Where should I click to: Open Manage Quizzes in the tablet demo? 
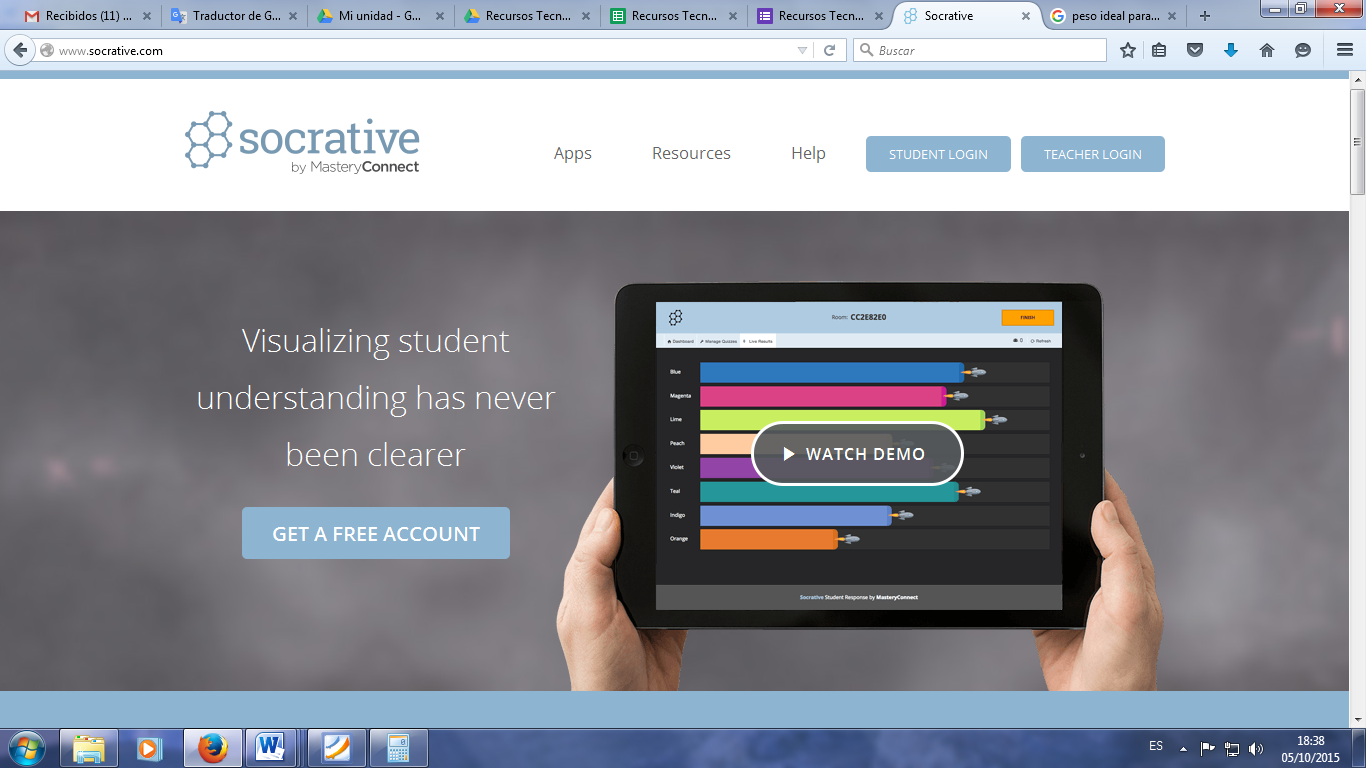pyautogui.click(x=719, y=339)
